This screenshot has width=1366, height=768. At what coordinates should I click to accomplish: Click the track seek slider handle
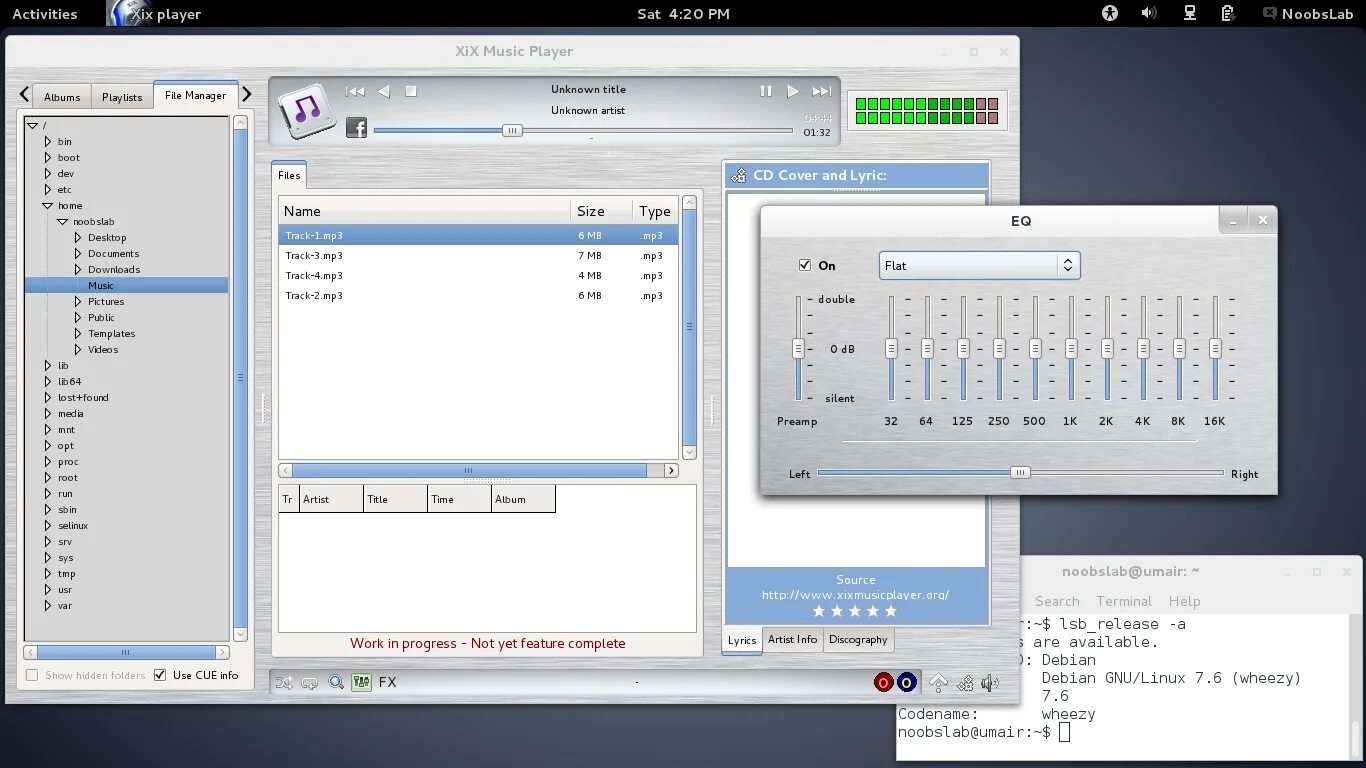point(512,130)
